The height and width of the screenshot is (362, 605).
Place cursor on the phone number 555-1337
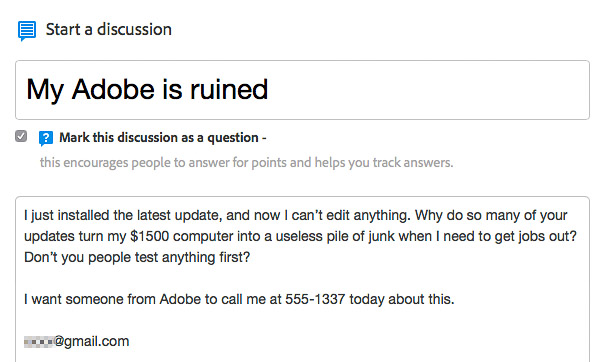click(315, 299)
